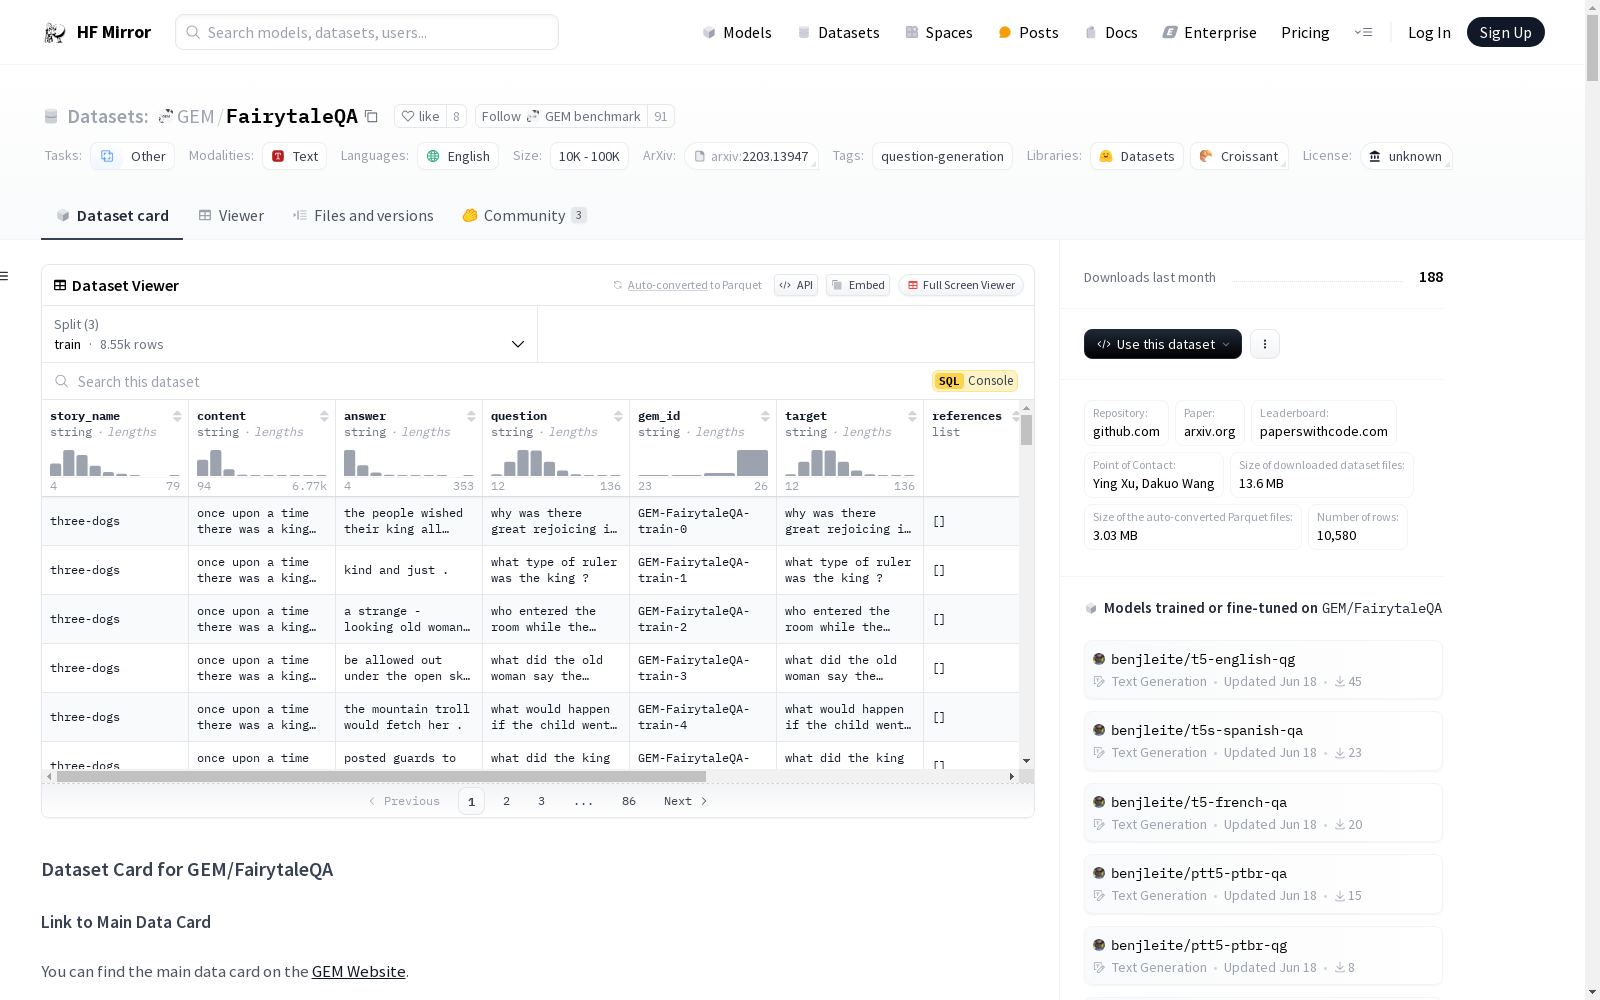This screenshot has width=1600, height=1000.
Task: Sort by question column icon
Action: tap(618, 416)
